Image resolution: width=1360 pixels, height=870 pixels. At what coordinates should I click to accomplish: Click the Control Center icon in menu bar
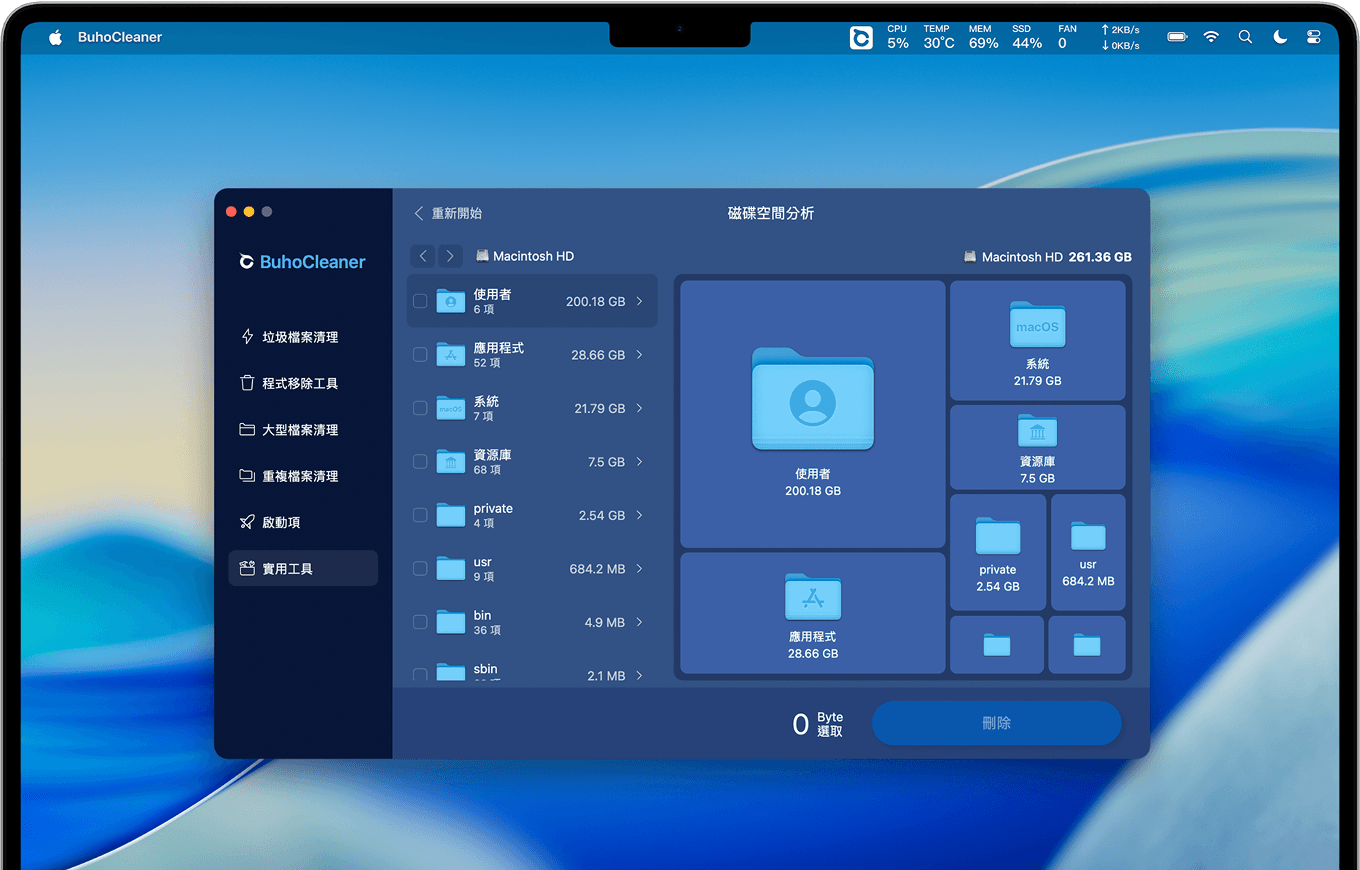[1313, 37]
